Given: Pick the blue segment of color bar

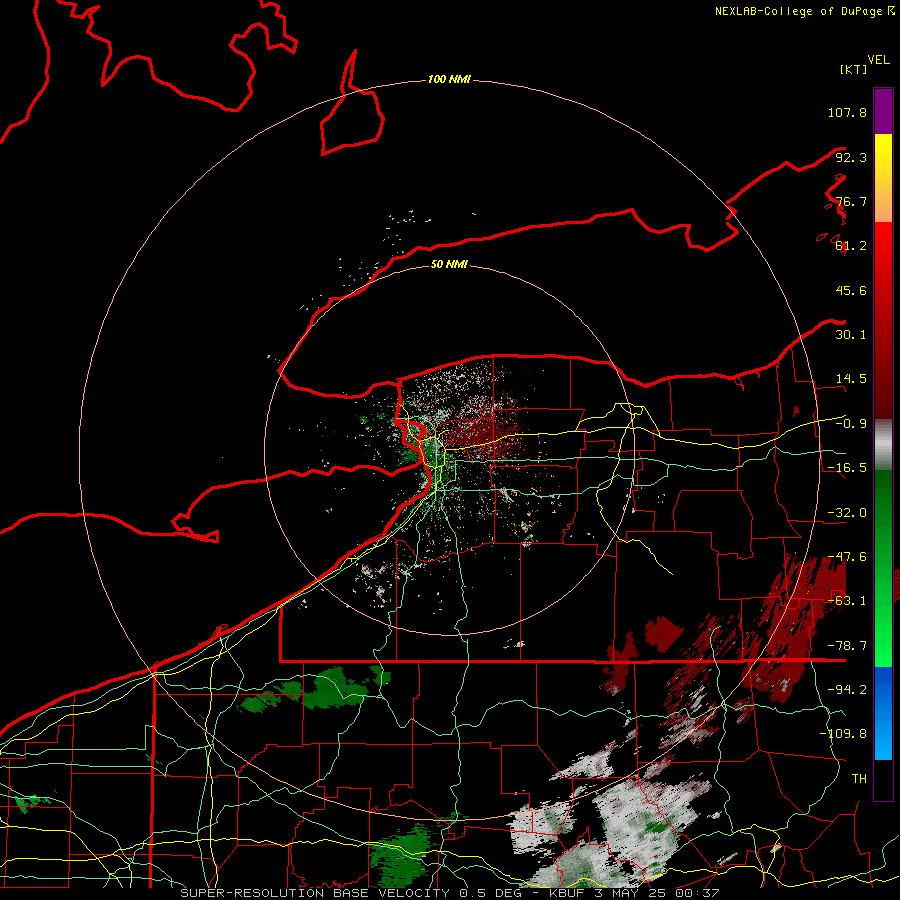Looking at the screenshot, I should (883, 713).
